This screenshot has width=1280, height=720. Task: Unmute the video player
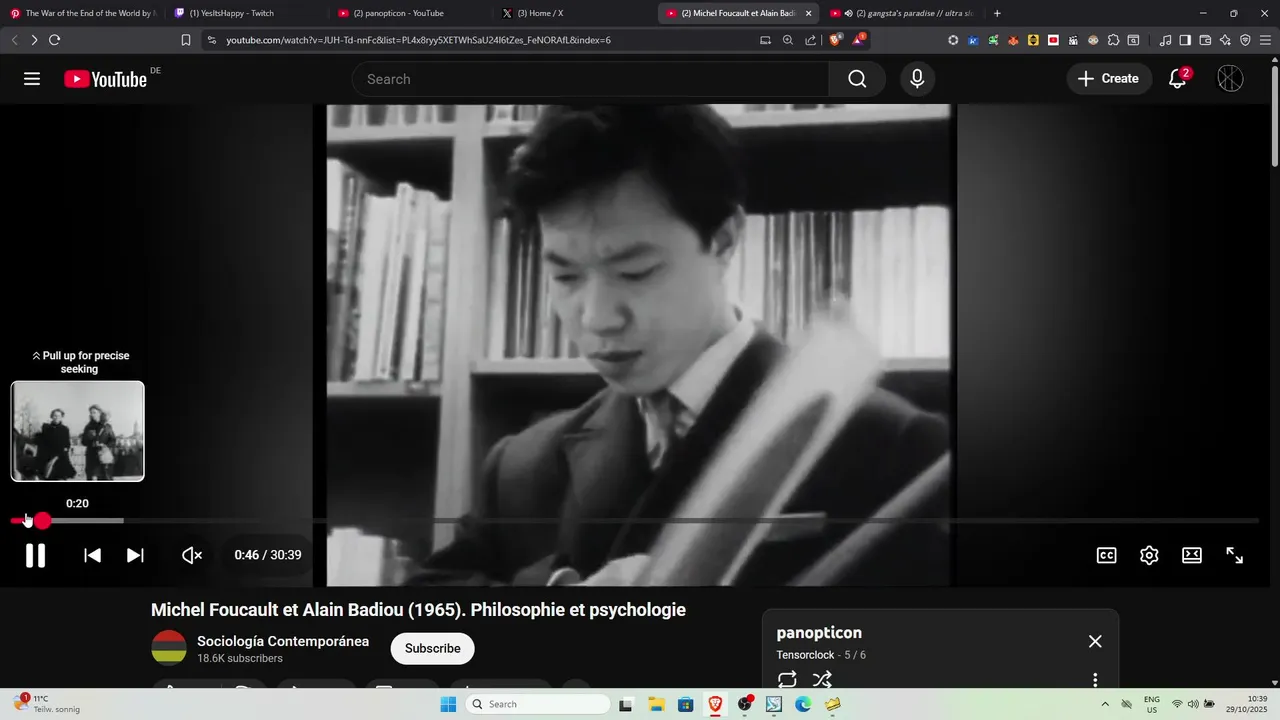(x=192, y=555)
